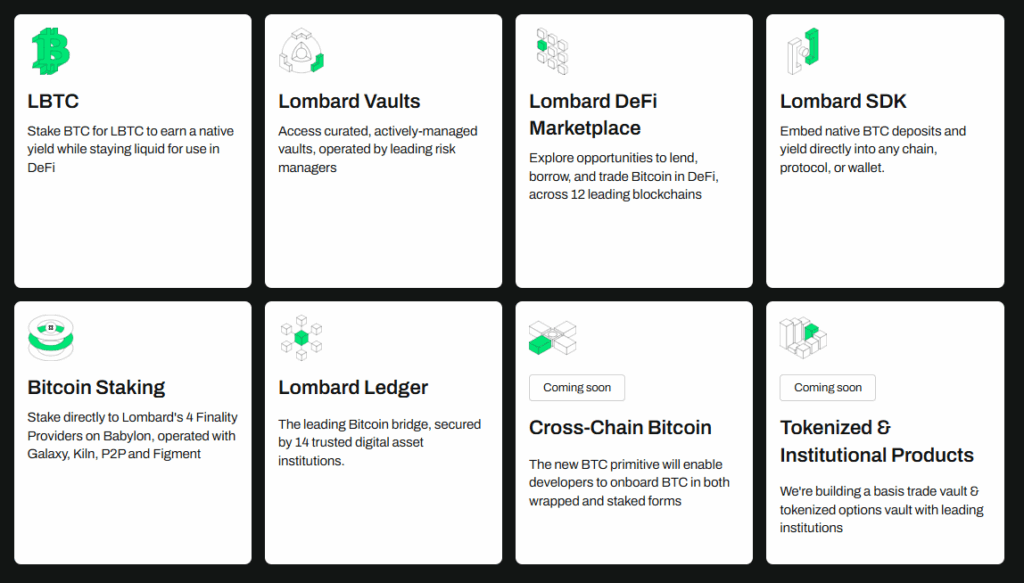This screenshot has height=583, width=1024.
Task: Open the Lombard Vaults heading
Action: 349,101
